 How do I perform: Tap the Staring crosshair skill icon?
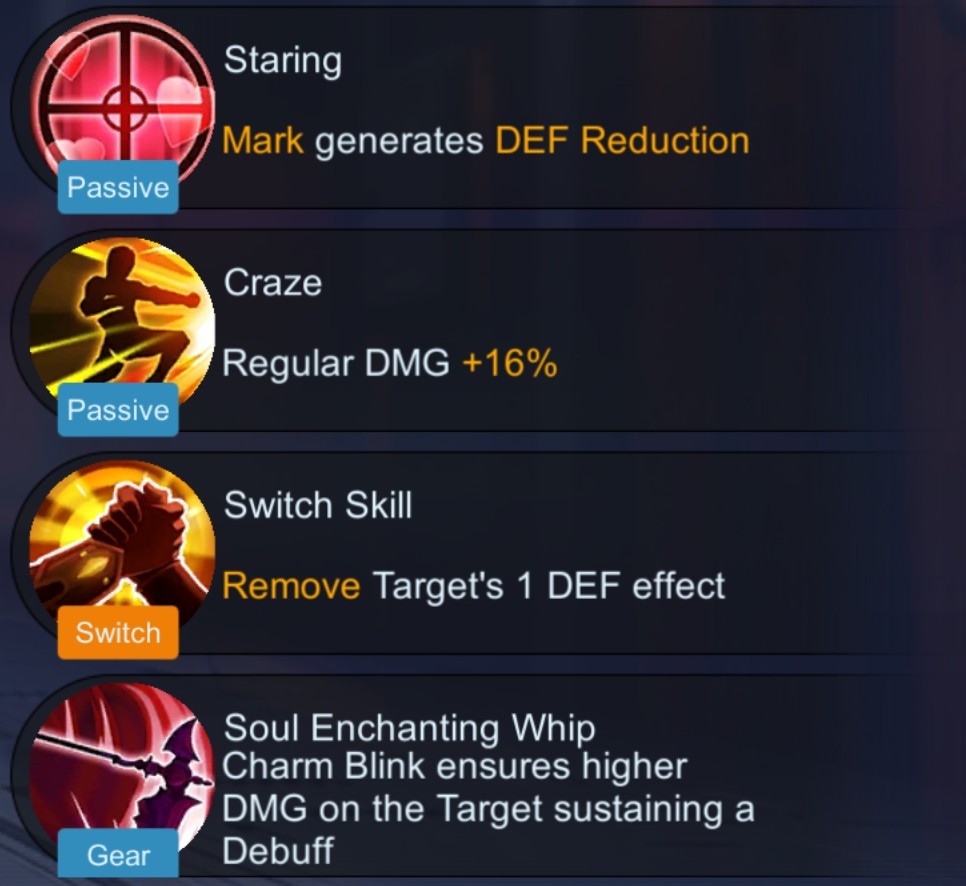coord(122,102)
